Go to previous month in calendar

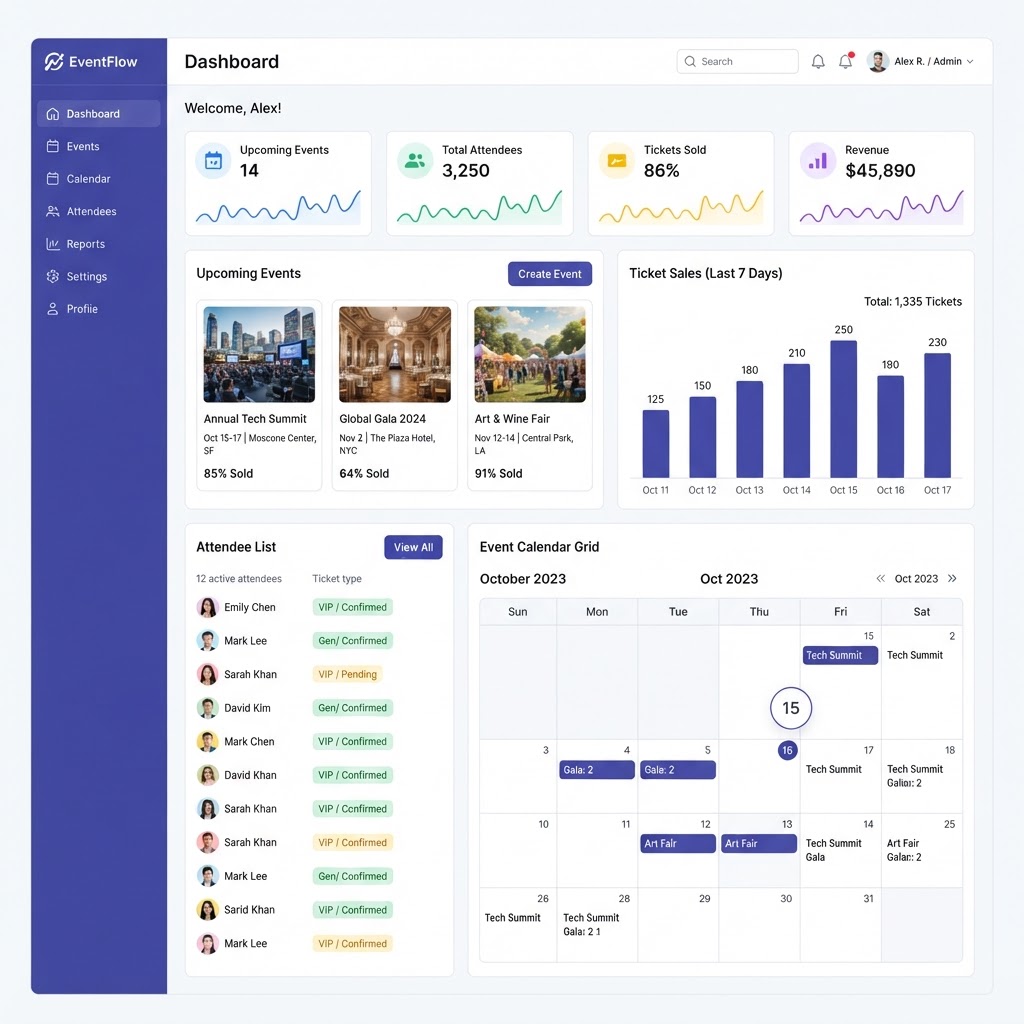coord(880,579)
